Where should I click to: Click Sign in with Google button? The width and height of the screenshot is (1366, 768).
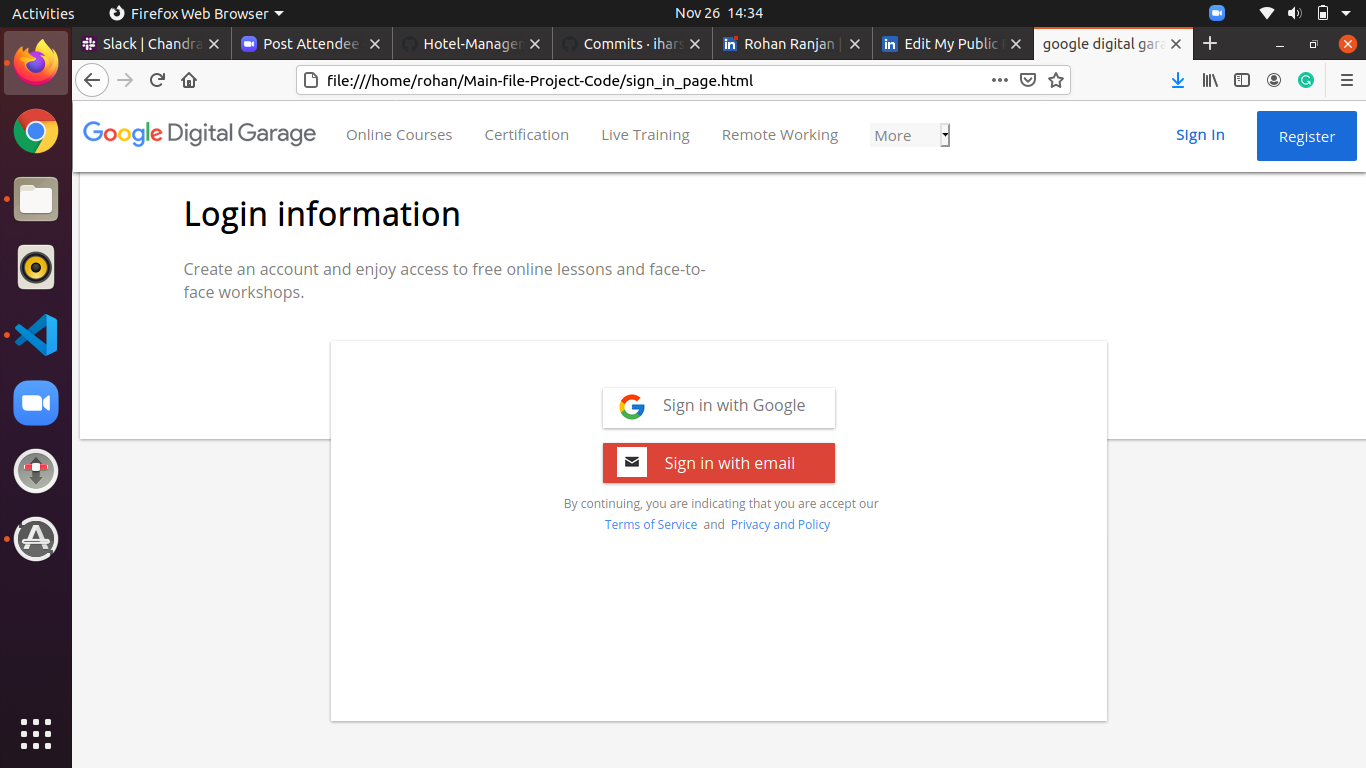pos(719,407)
